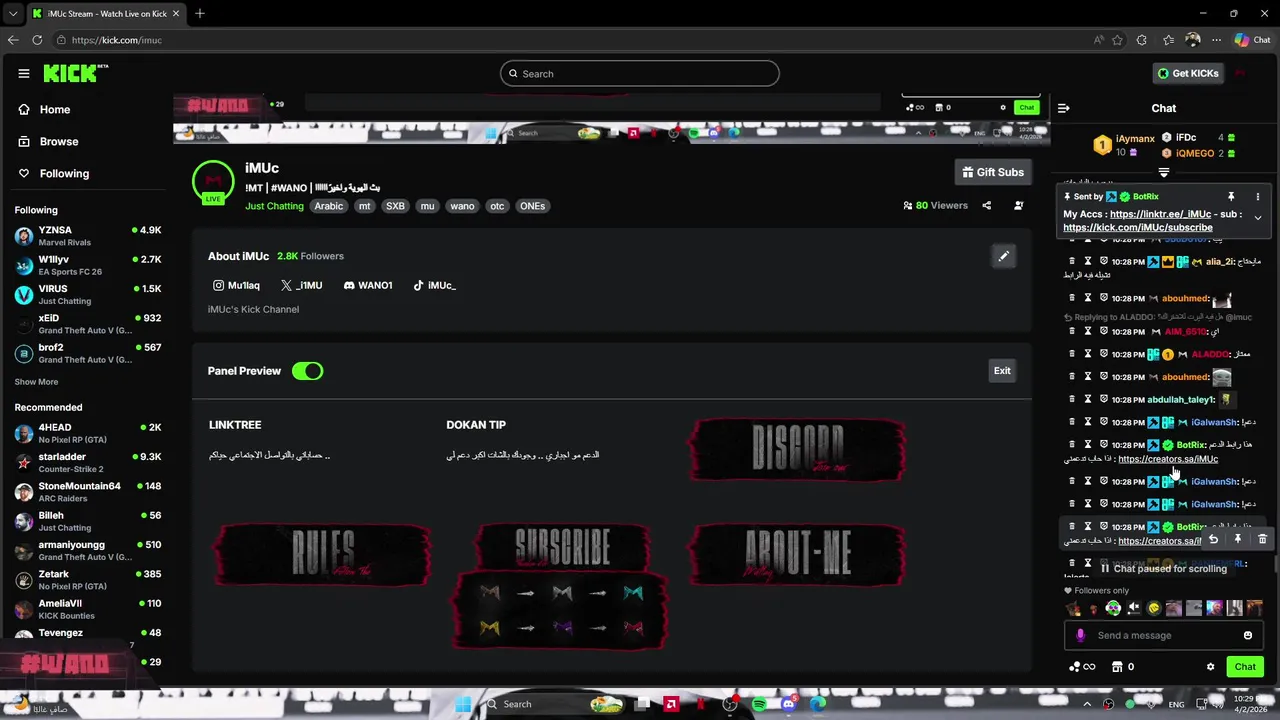Click the SUBSCRIBE panel image

tap(560, 586)
